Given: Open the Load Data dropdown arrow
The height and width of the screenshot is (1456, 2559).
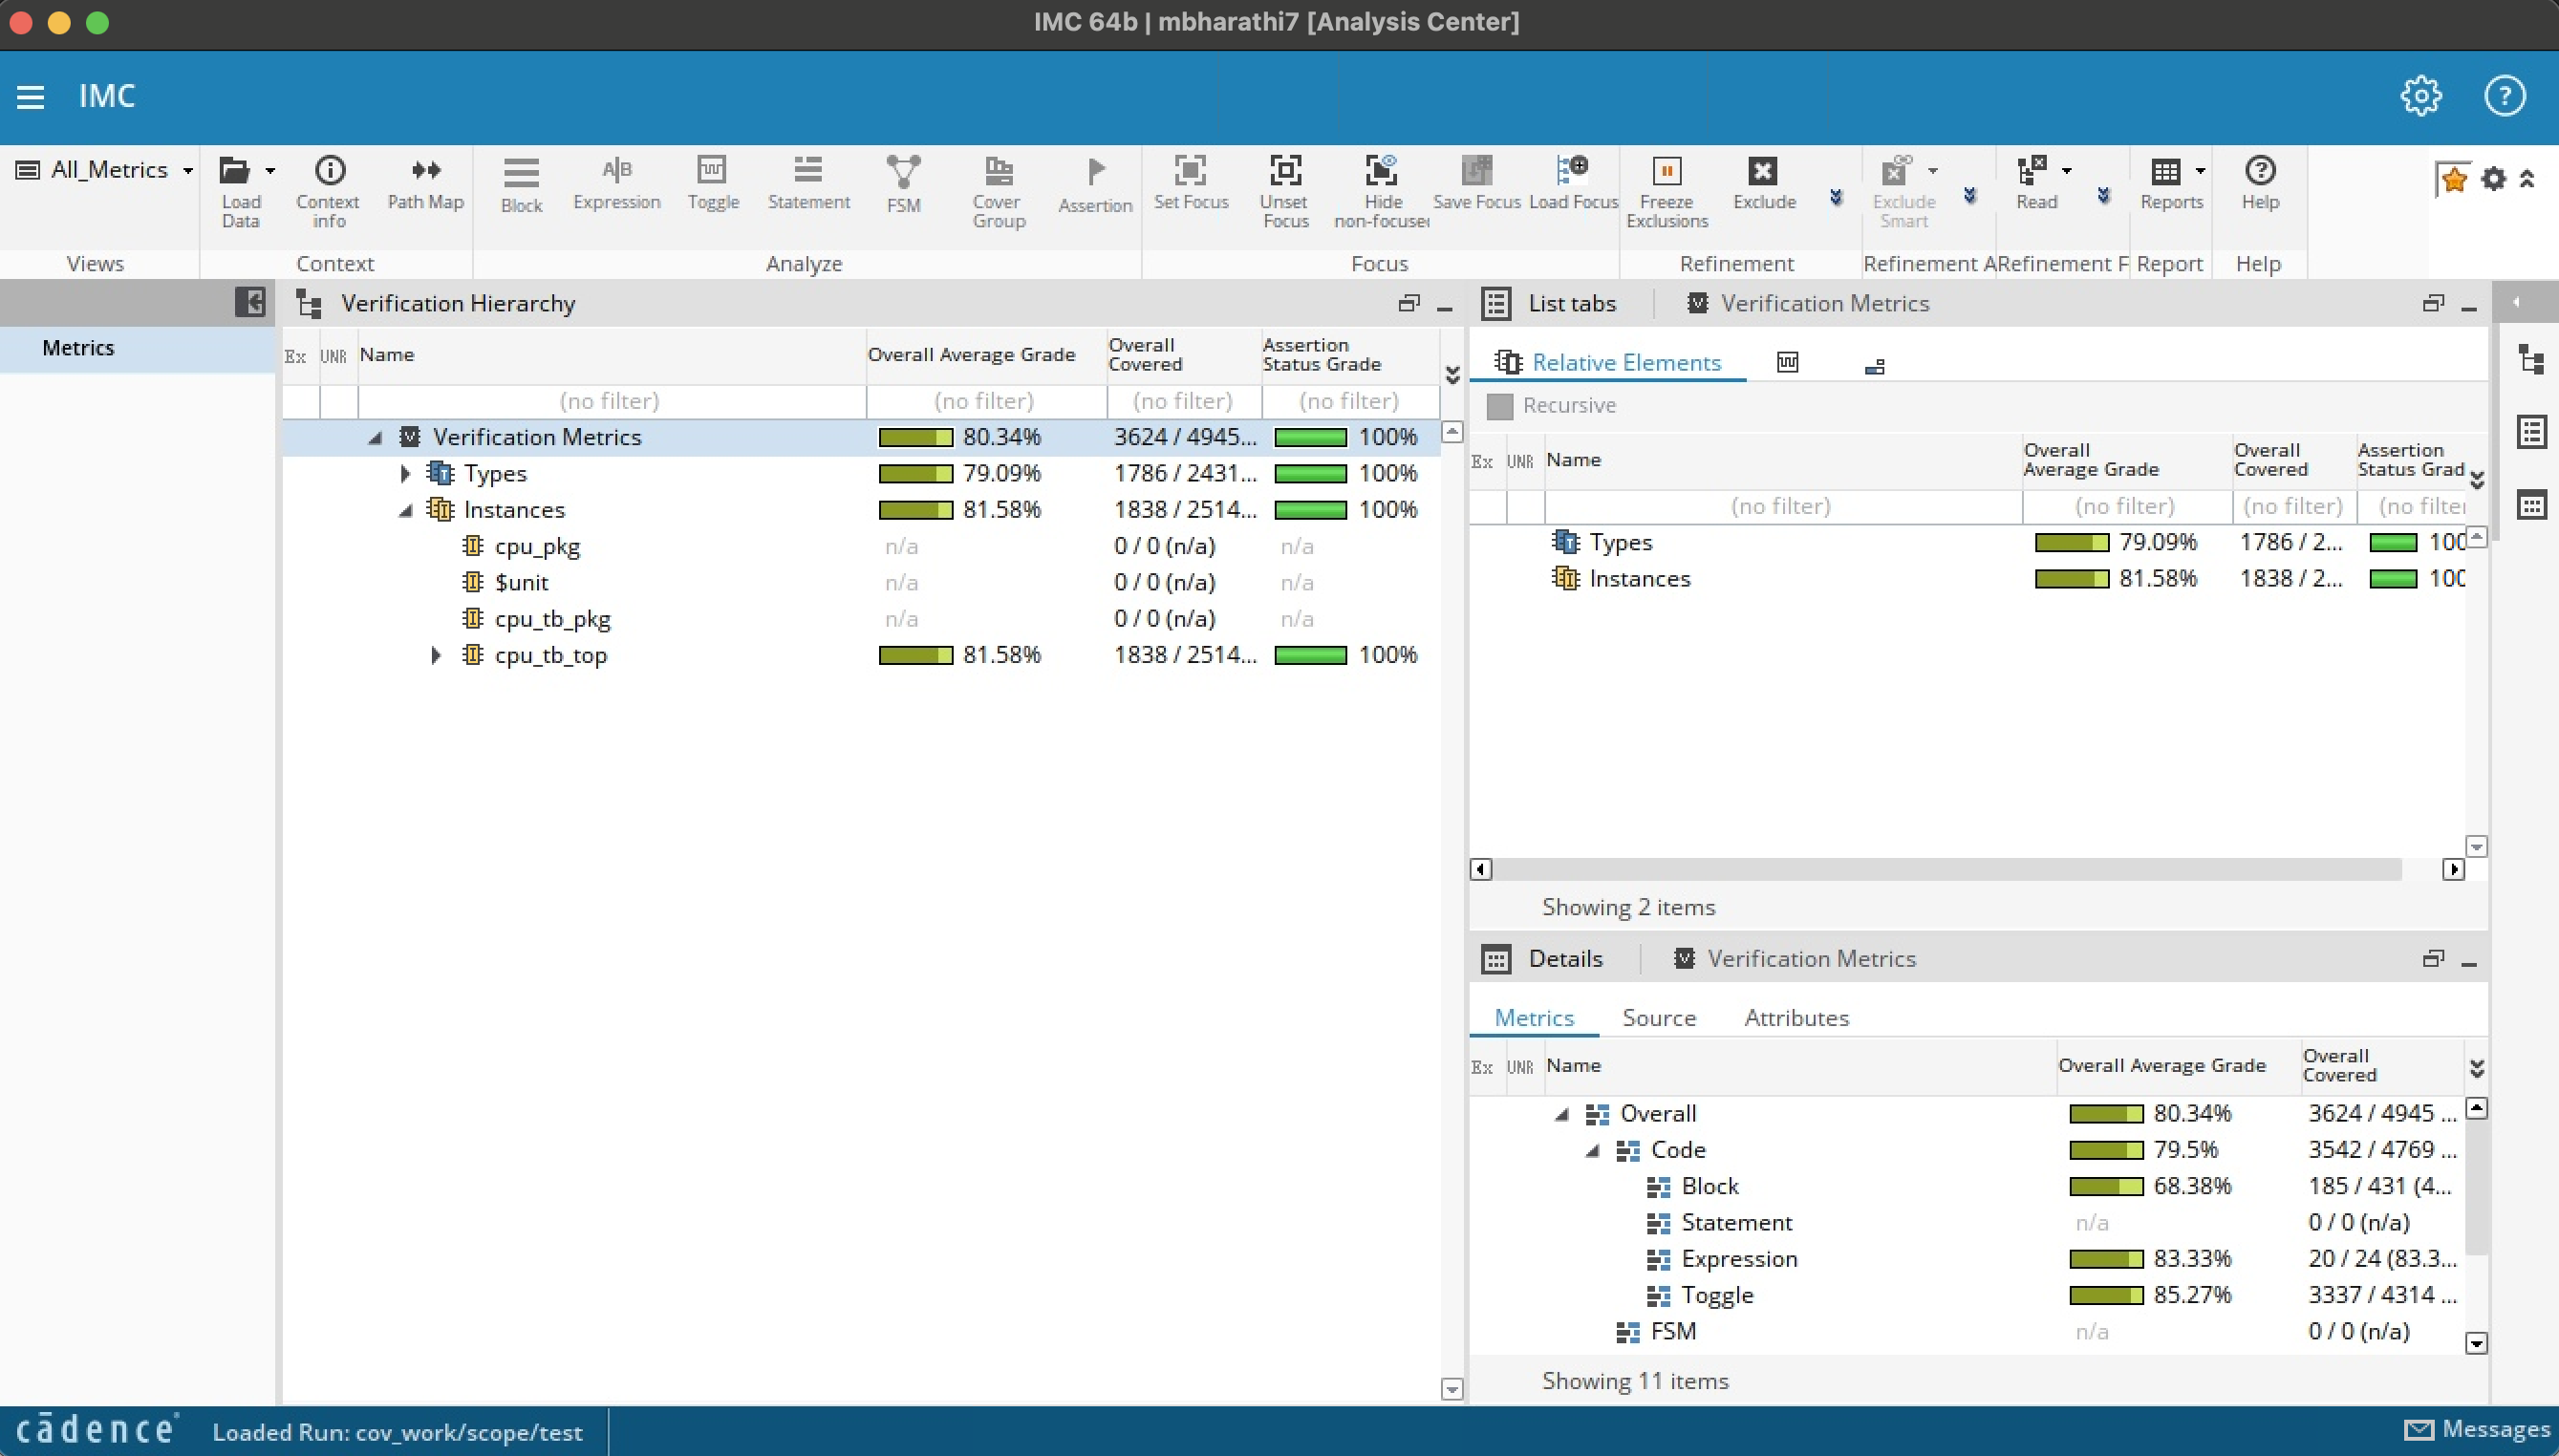Looking at the screenshot, I should 270,171.
